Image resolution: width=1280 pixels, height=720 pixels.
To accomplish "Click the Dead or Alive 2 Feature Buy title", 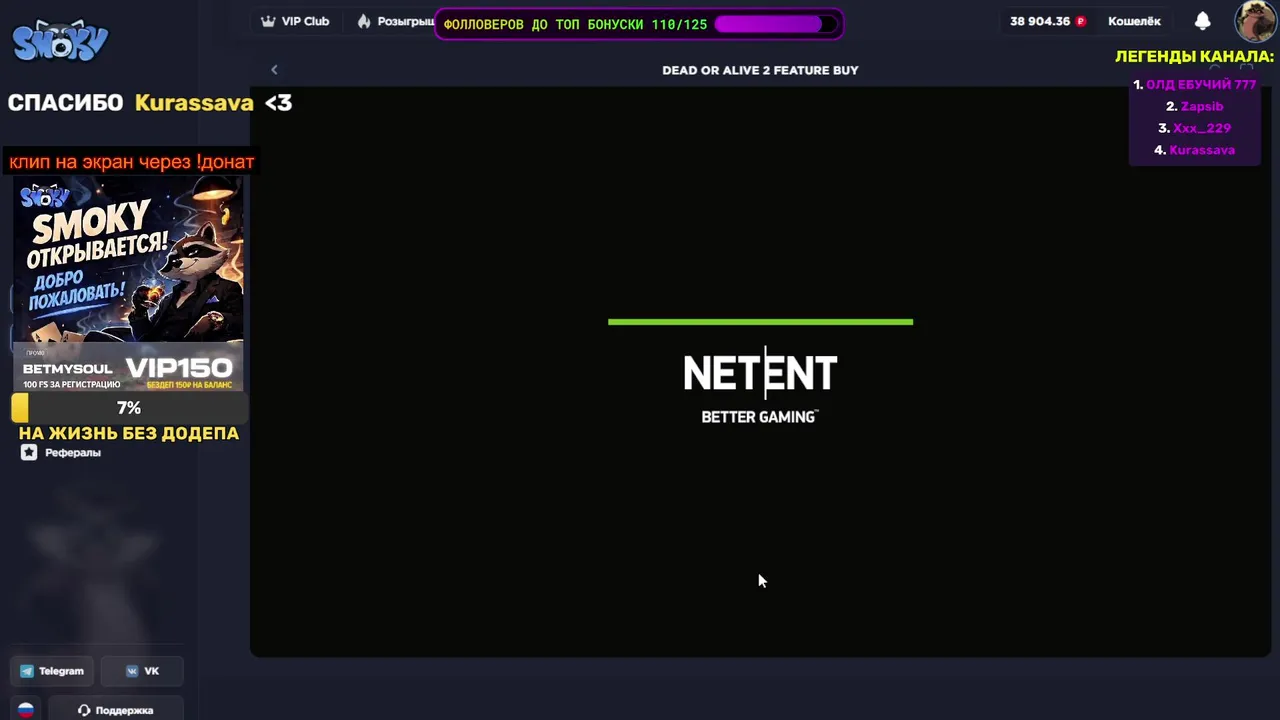I will coord(760,70).
